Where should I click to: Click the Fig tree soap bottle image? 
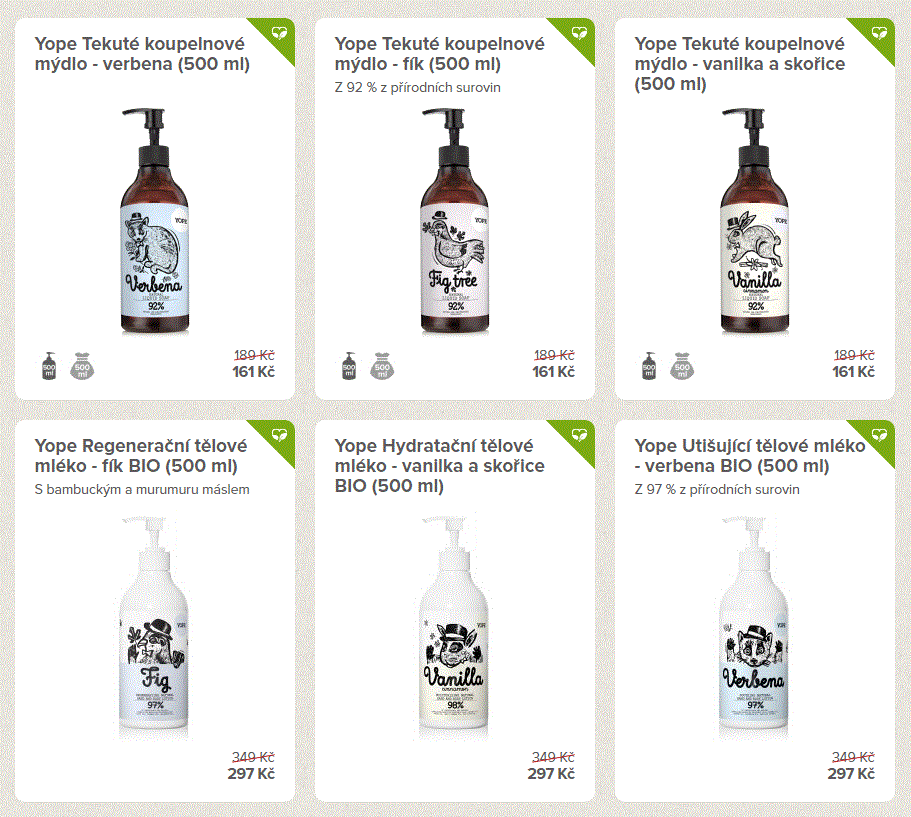[x=454, y=221]
